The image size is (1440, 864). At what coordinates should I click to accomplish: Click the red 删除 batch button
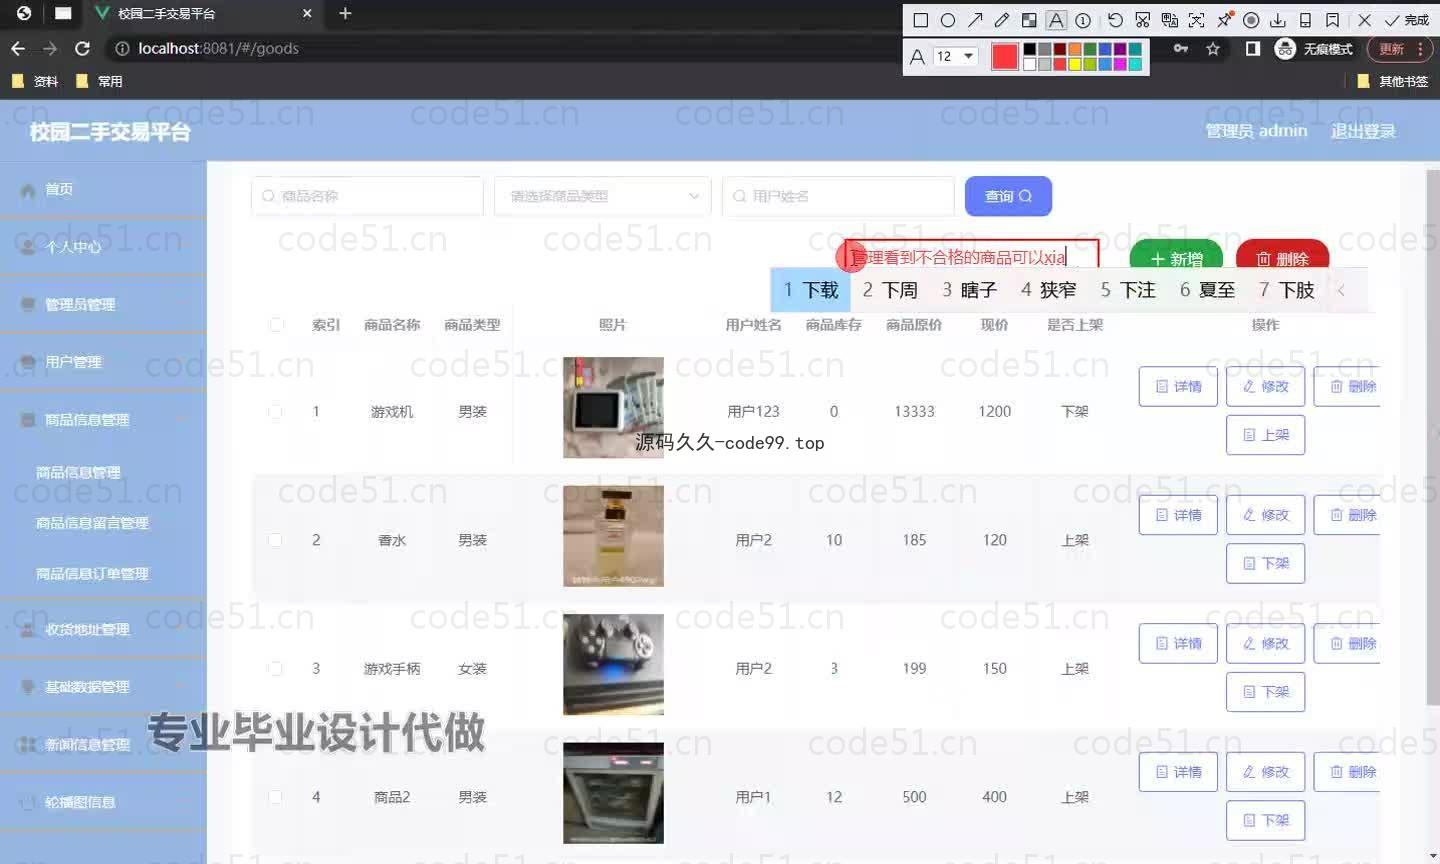tap(1282, 256)
